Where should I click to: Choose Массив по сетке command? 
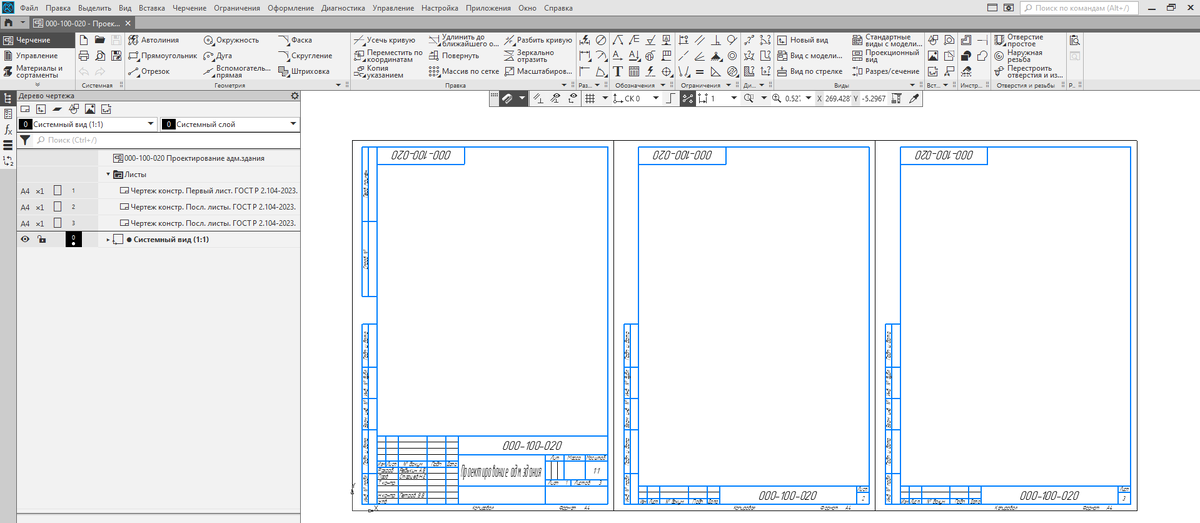464,72
